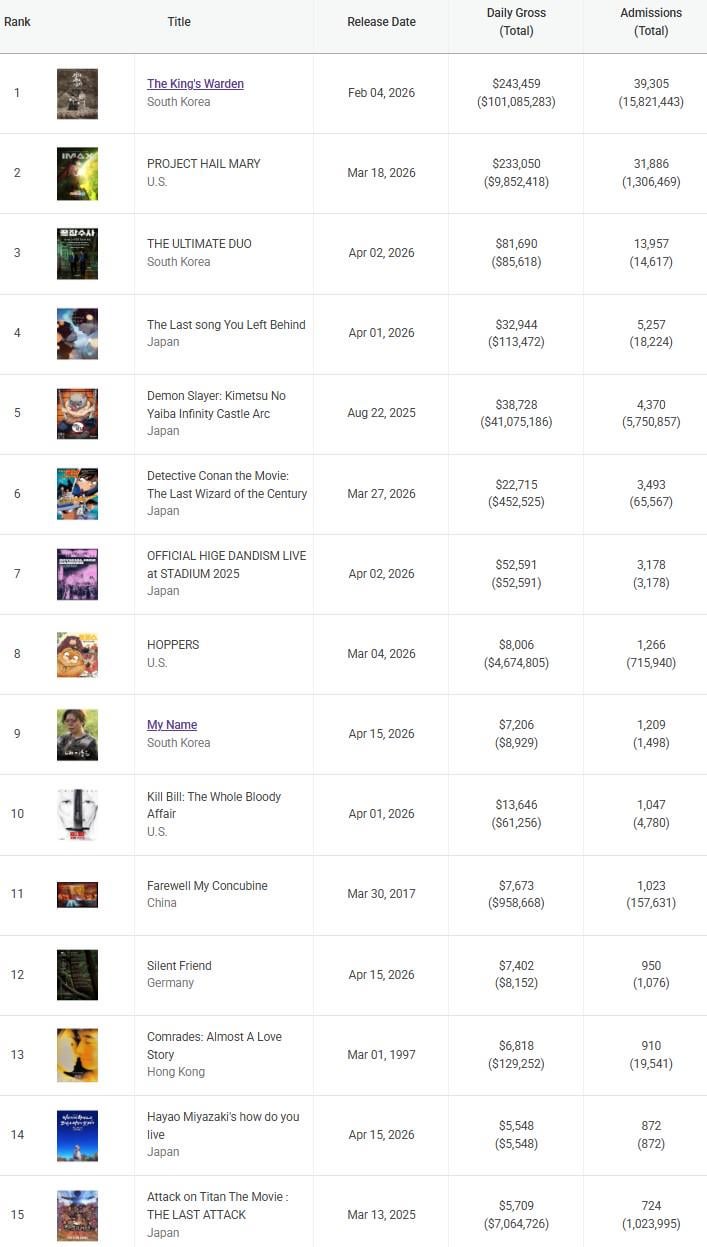The image size is (707, 1247).
Task: Click Daily Gross (Total) column header
Action: pyautogui.click(x=516, y=22)
